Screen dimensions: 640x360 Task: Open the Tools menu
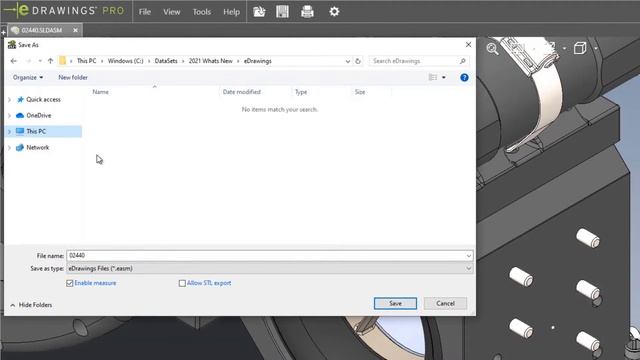click(202, 12)
